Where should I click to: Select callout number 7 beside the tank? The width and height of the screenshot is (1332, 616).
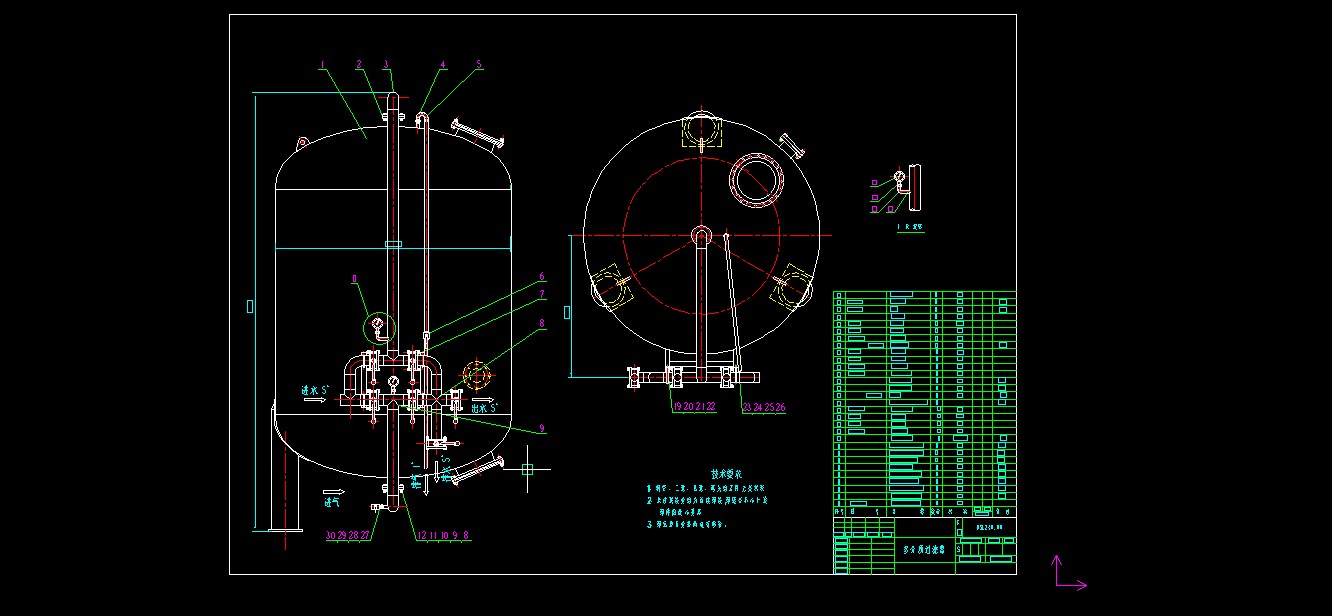click(x=541, y=295)
